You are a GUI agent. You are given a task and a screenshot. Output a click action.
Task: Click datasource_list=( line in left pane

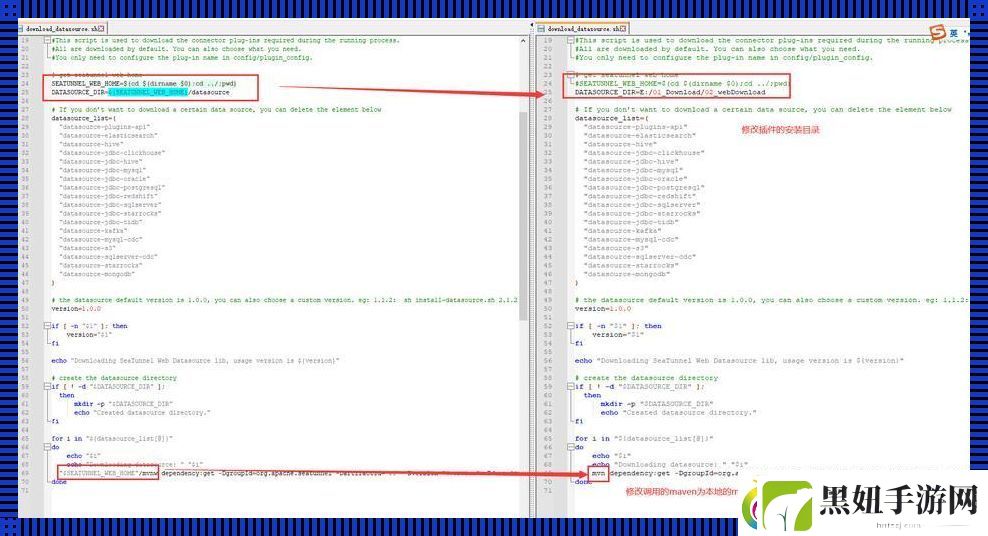tap(84, 118)
